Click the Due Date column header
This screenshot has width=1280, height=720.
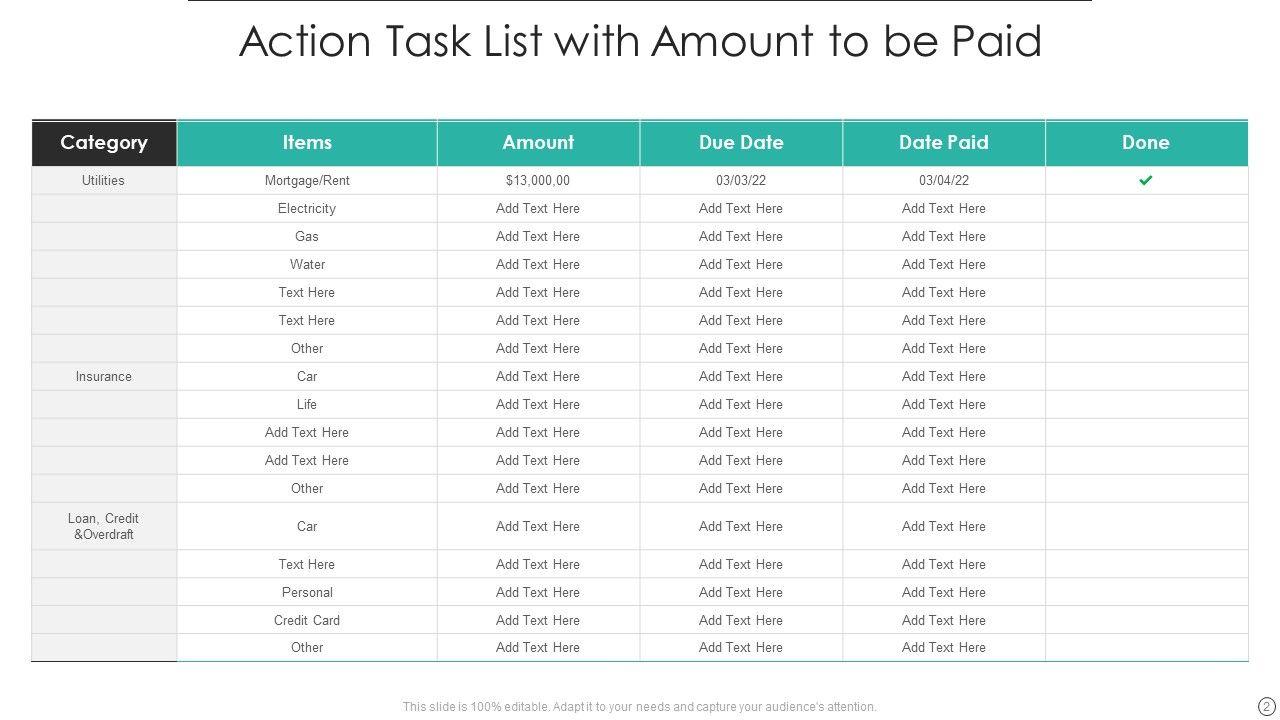[x=741, y=143]
